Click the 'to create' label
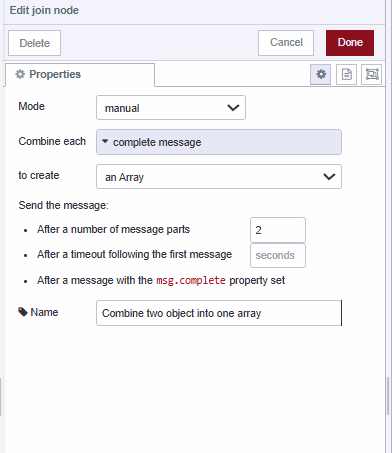The width and height of the screenshot is (392, 453). 39,175
